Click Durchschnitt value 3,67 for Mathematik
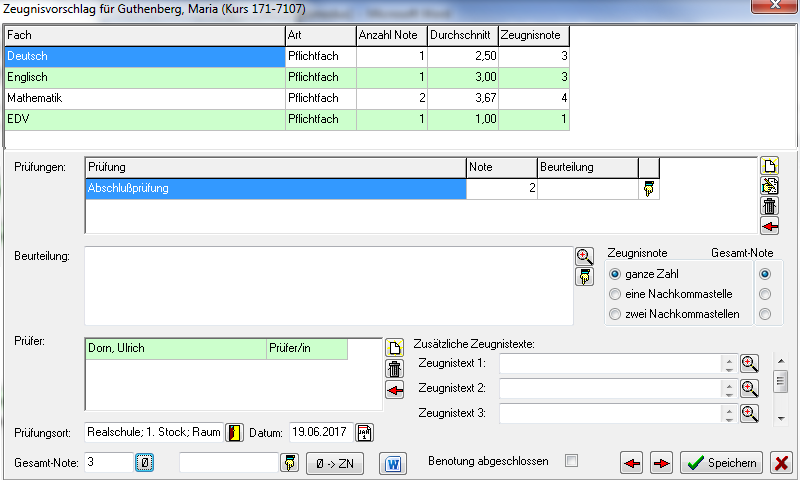The image size is (800, 480). click(463, 98)
